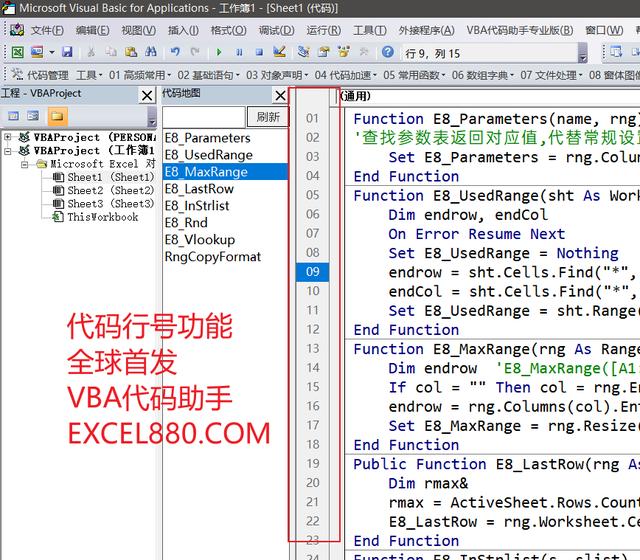Open the Properties Window icon
The width and height of the screenshot is (640, 560).
(324, 52)
